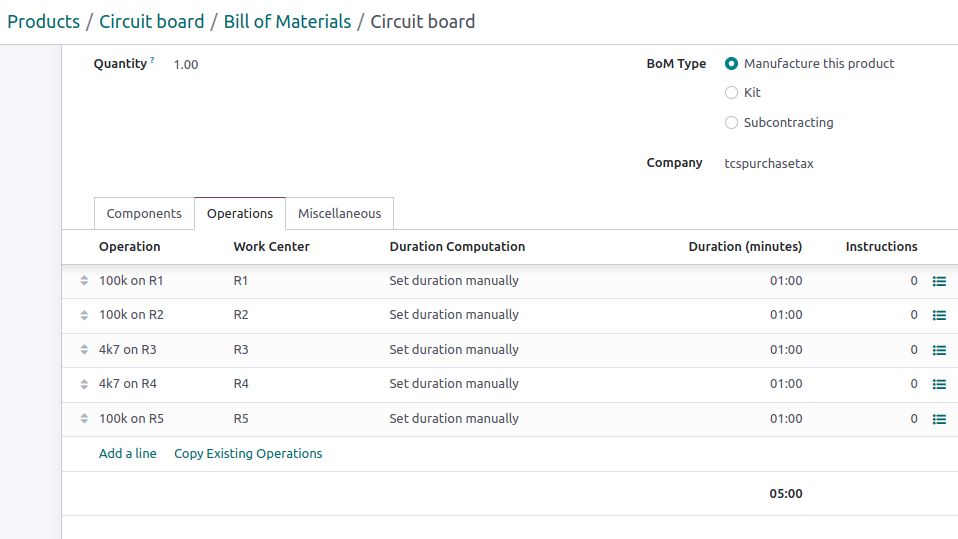Edit the Quantity field value 1.00

pos(186,65)
